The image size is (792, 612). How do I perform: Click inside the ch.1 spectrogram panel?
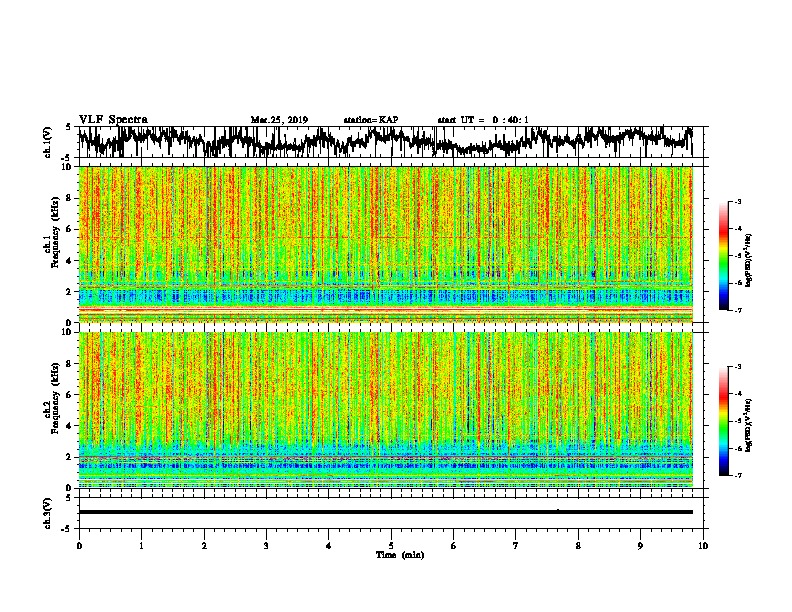point(385,244)
